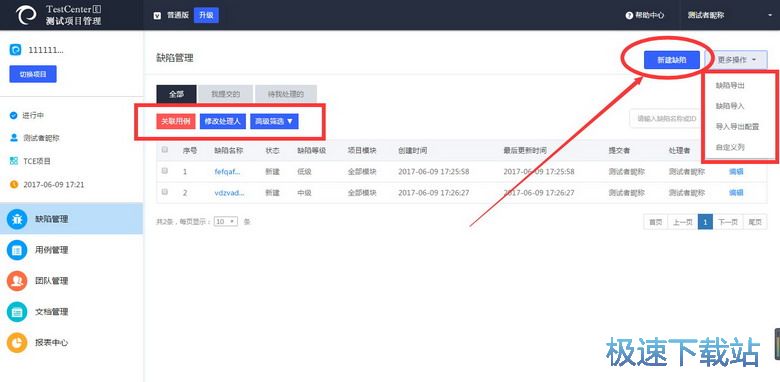
Task: Go to 上一页 previous page
Action: click(x=682, y=222)
